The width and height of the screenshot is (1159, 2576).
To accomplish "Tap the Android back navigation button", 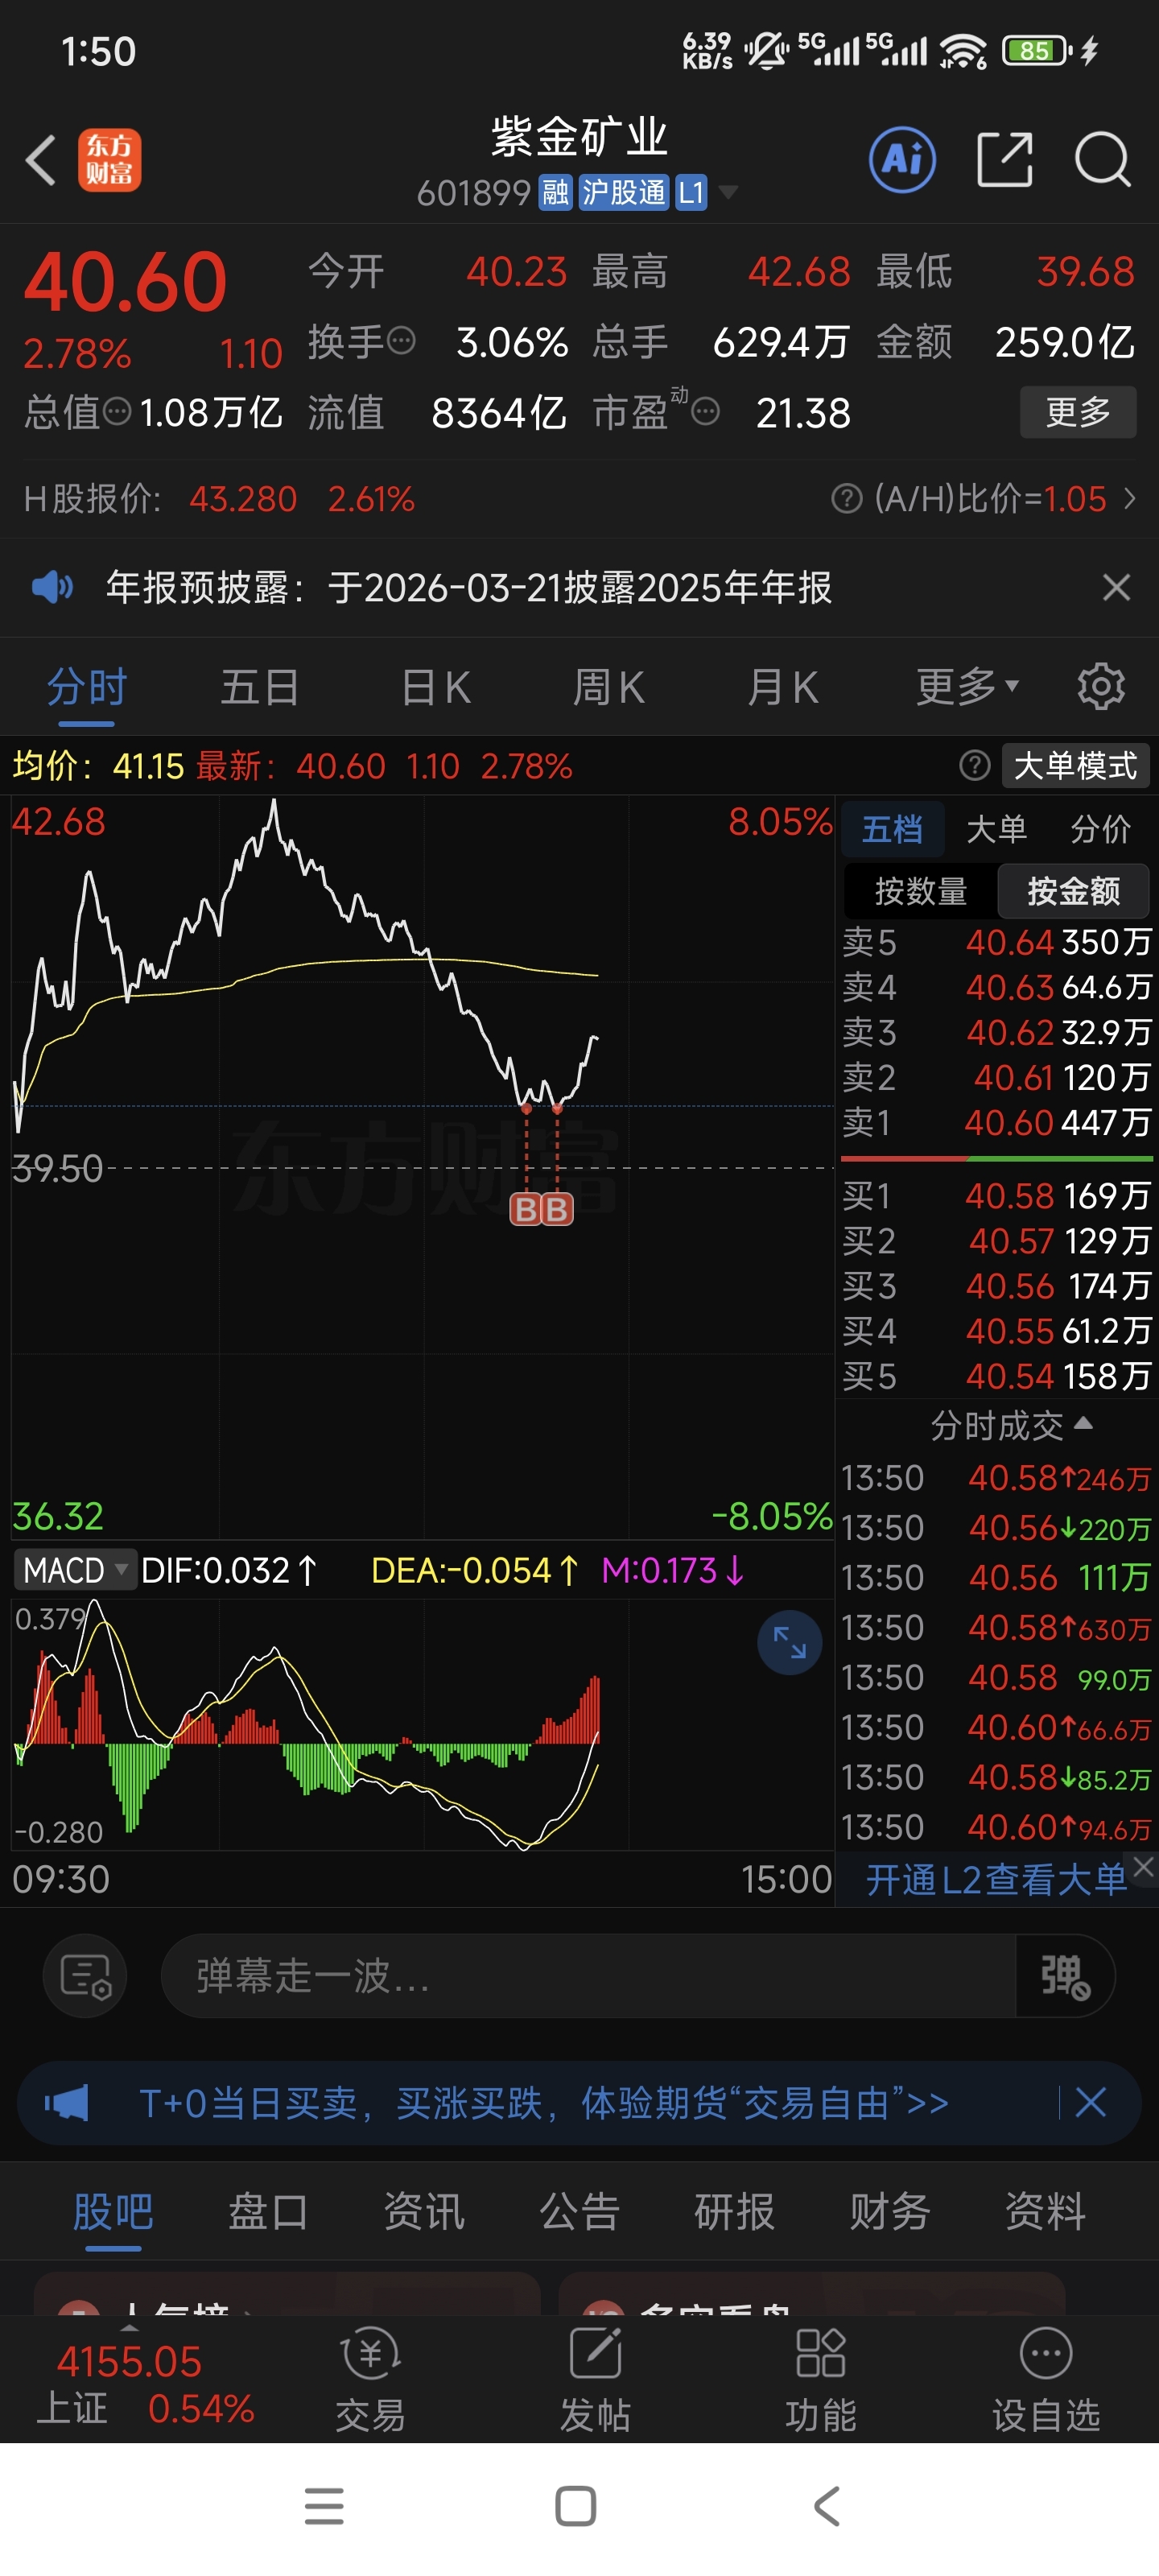I will [x=827, y=2506].
